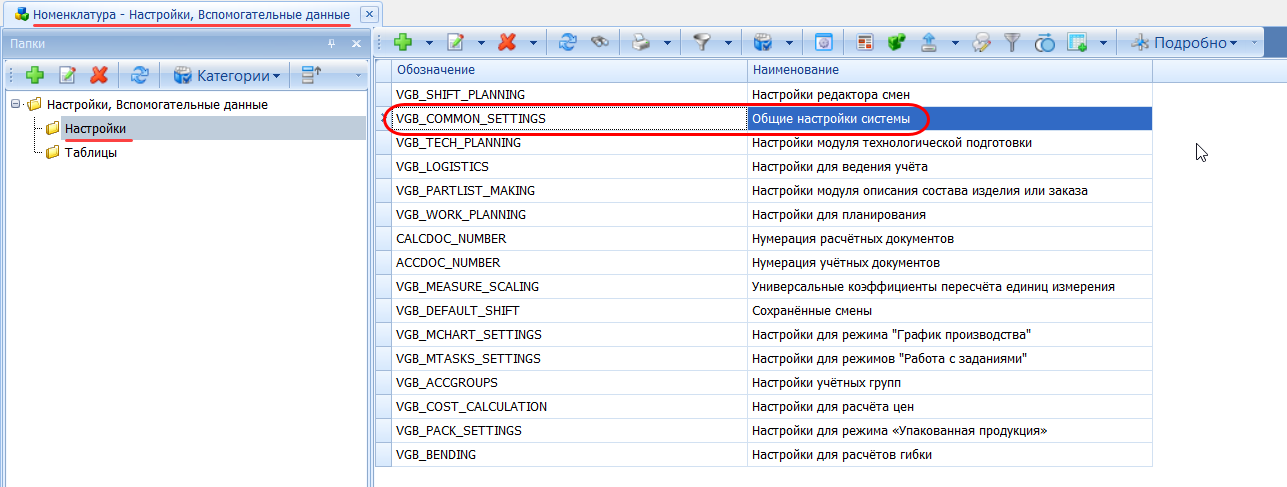Viewport: 1287px width, 487px height.
Task: Select the Номенклатура - Настройки, Вспомогательные данные tab
Action: [190, 14]
